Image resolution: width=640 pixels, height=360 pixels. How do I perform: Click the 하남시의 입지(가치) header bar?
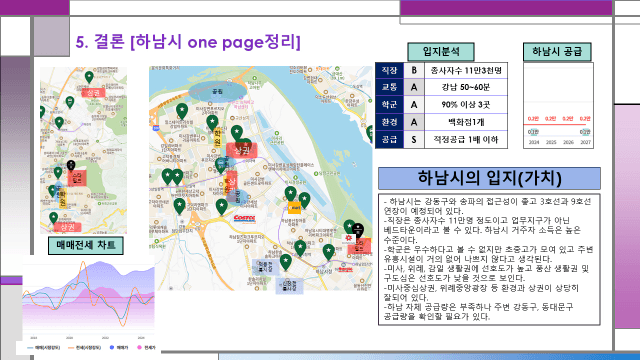point(489,178)
